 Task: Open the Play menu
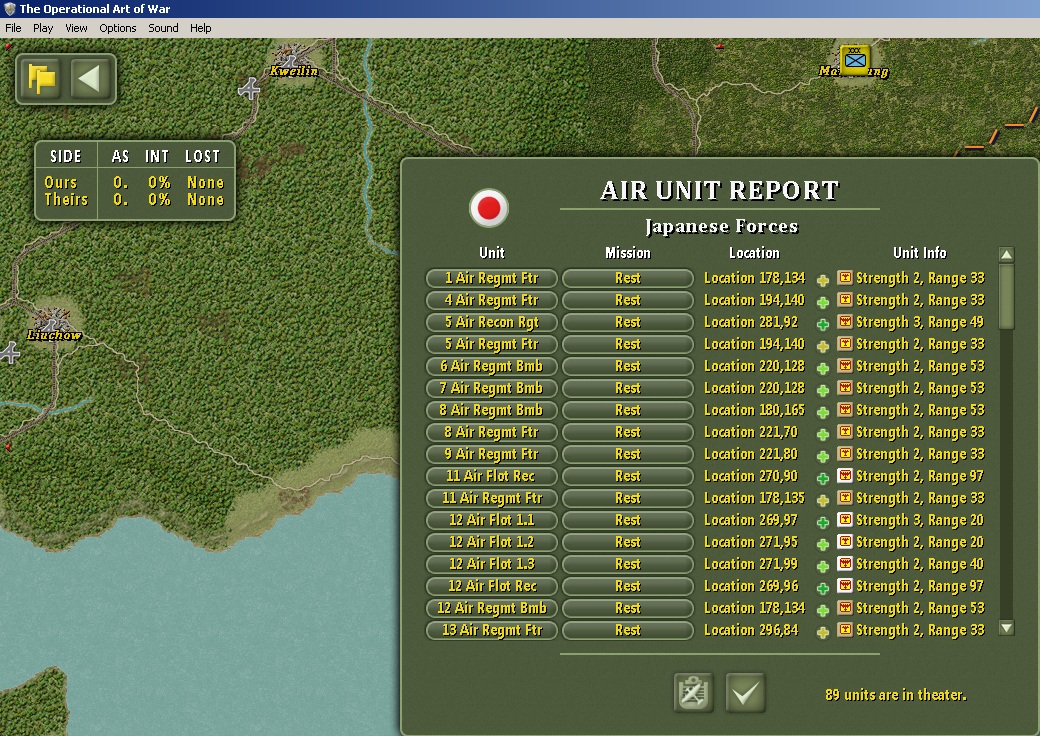(43, 28)
